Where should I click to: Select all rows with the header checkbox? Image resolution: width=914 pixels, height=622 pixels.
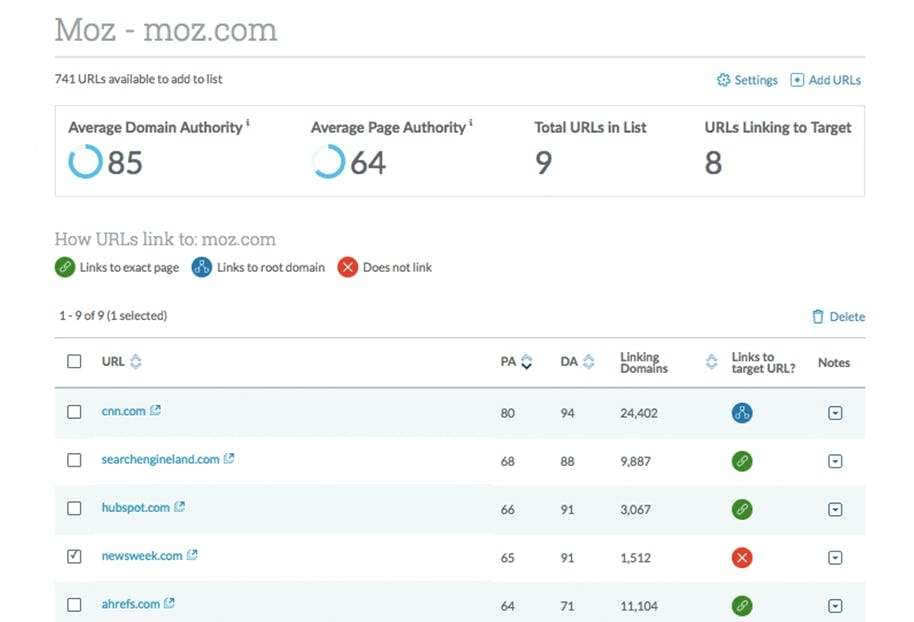[74, 362]
